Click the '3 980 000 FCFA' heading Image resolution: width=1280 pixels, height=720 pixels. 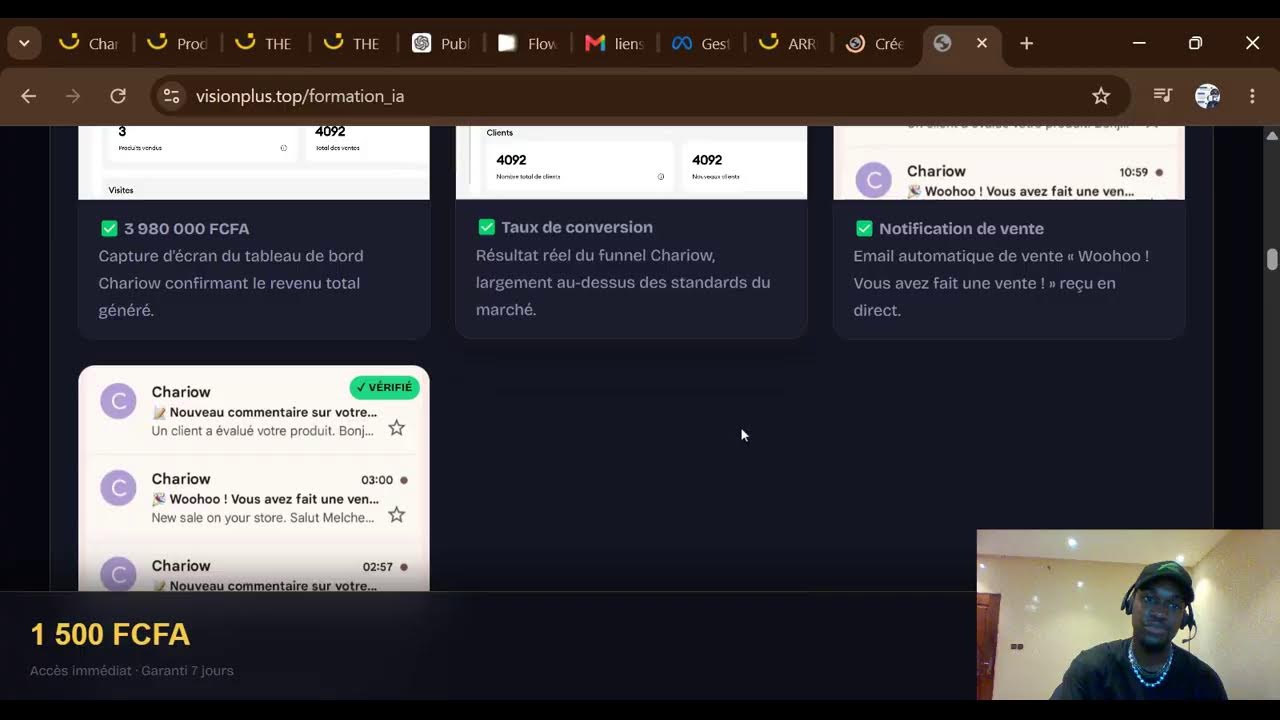point(187,229)
